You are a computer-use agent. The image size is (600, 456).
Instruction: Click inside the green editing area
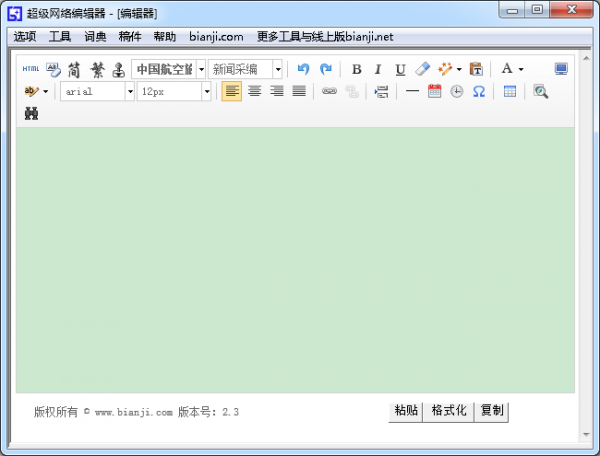coord(295,260)
